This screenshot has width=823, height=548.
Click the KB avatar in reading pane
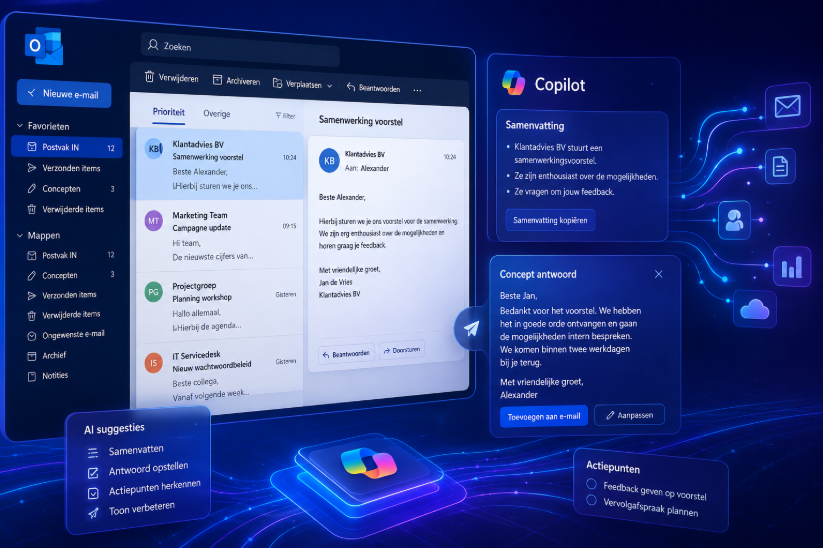coord(329,161)
